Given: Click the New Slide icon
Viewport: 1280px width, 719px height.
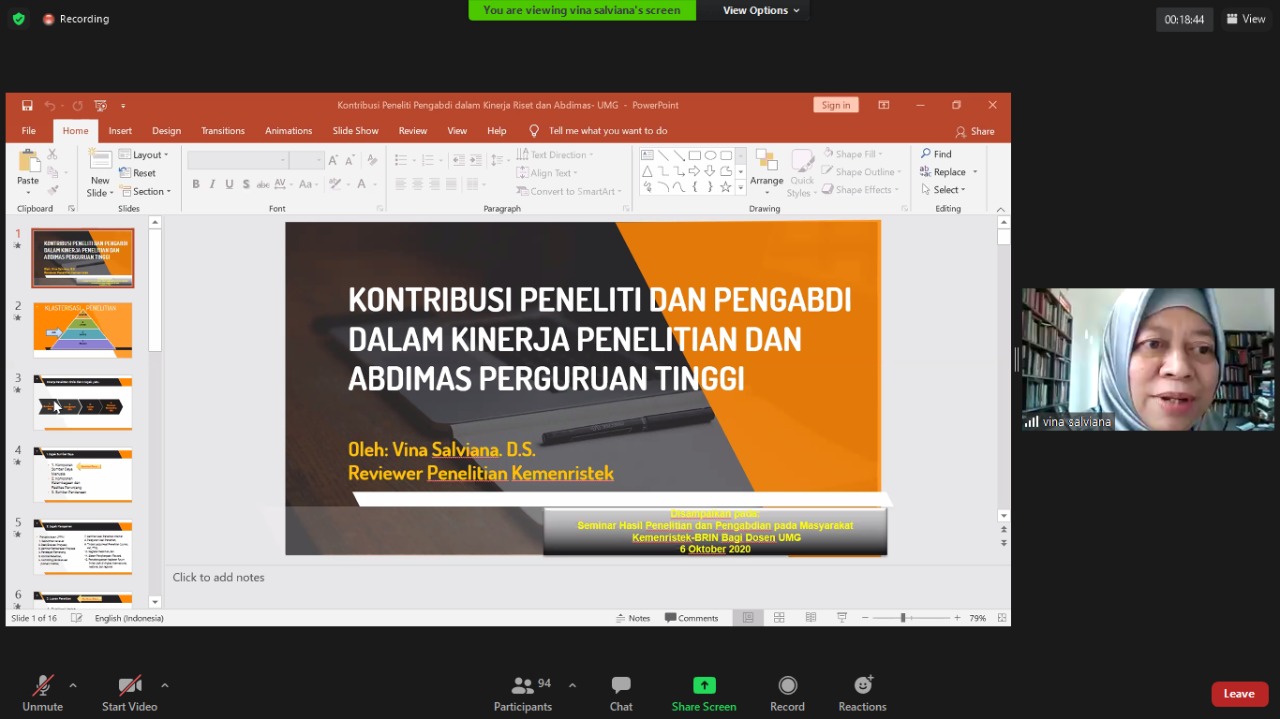Looking at the screenshot, I should click(x=100, y=161).
